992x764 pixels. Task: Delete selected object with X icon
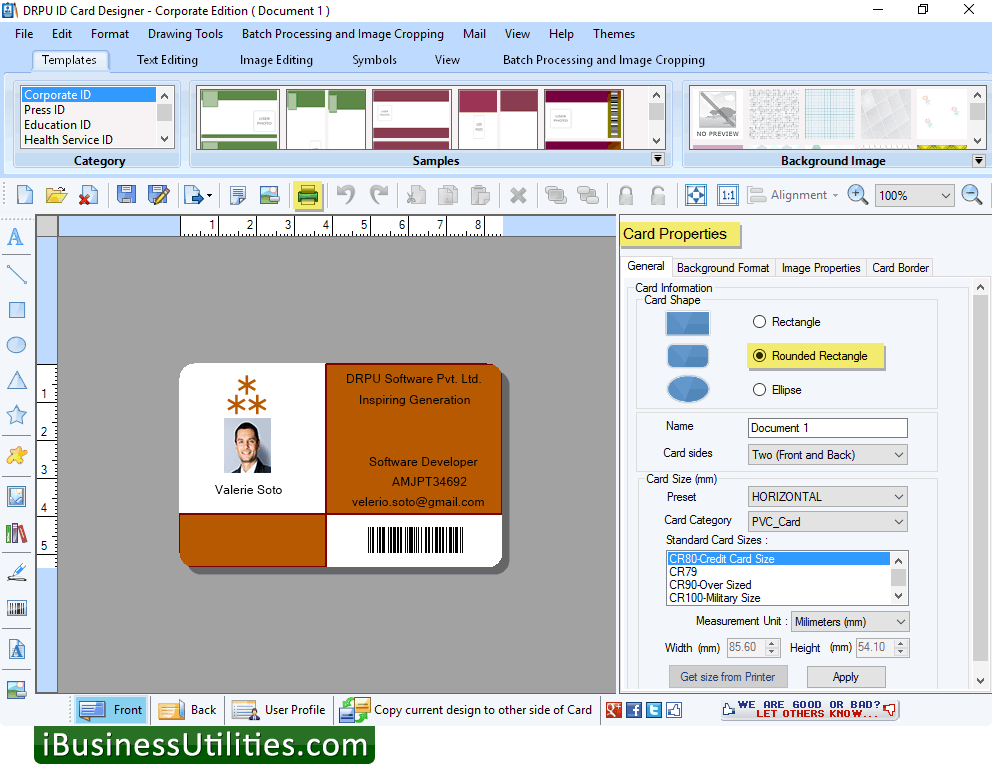[x=518, y=195]
